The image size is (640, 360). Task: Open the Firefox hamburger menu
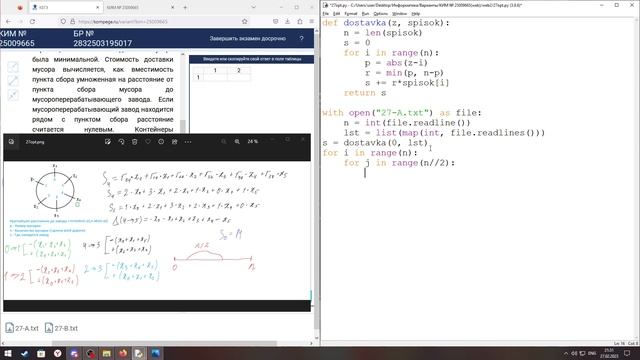pos(311,21)
